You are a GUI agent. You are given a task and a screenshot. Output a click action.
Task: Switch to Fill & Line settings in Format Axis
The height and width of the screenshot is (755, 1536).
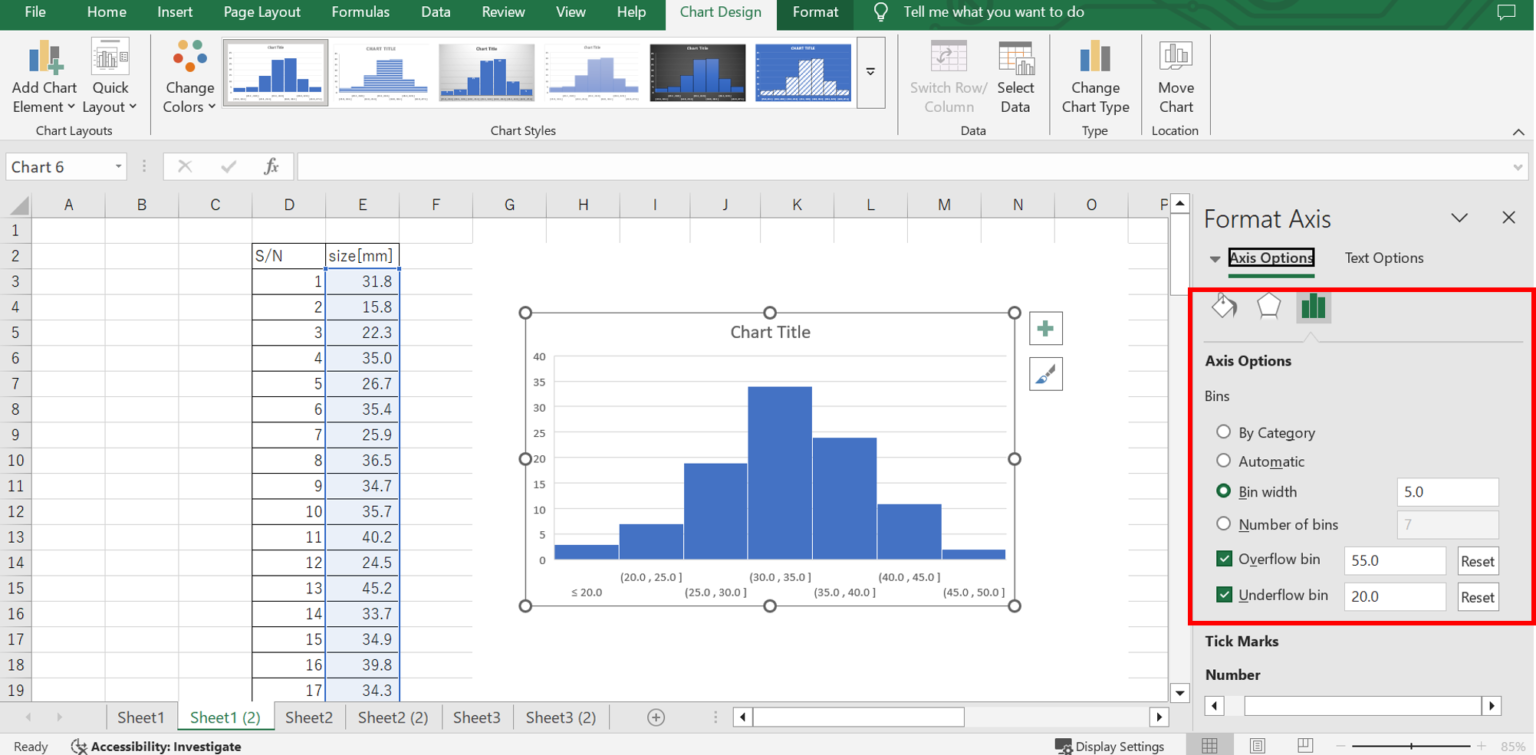pos(1224,306)
